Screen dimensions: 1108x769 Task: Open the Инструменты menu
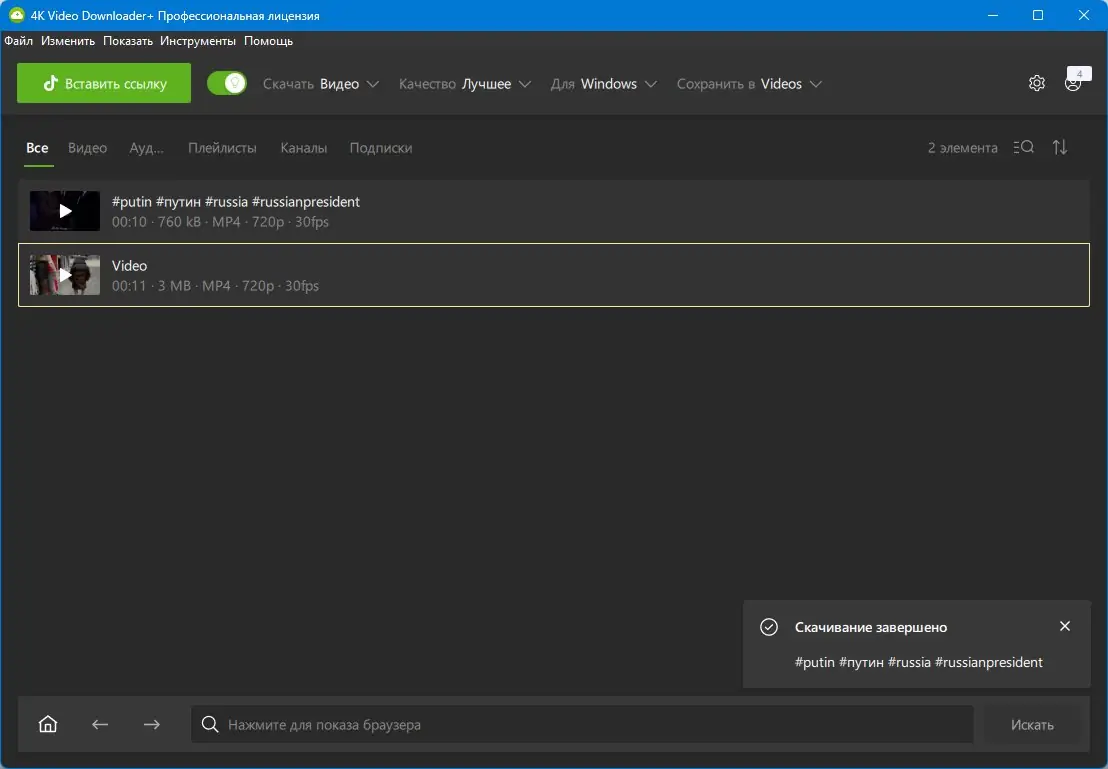(x=198, y=41)
